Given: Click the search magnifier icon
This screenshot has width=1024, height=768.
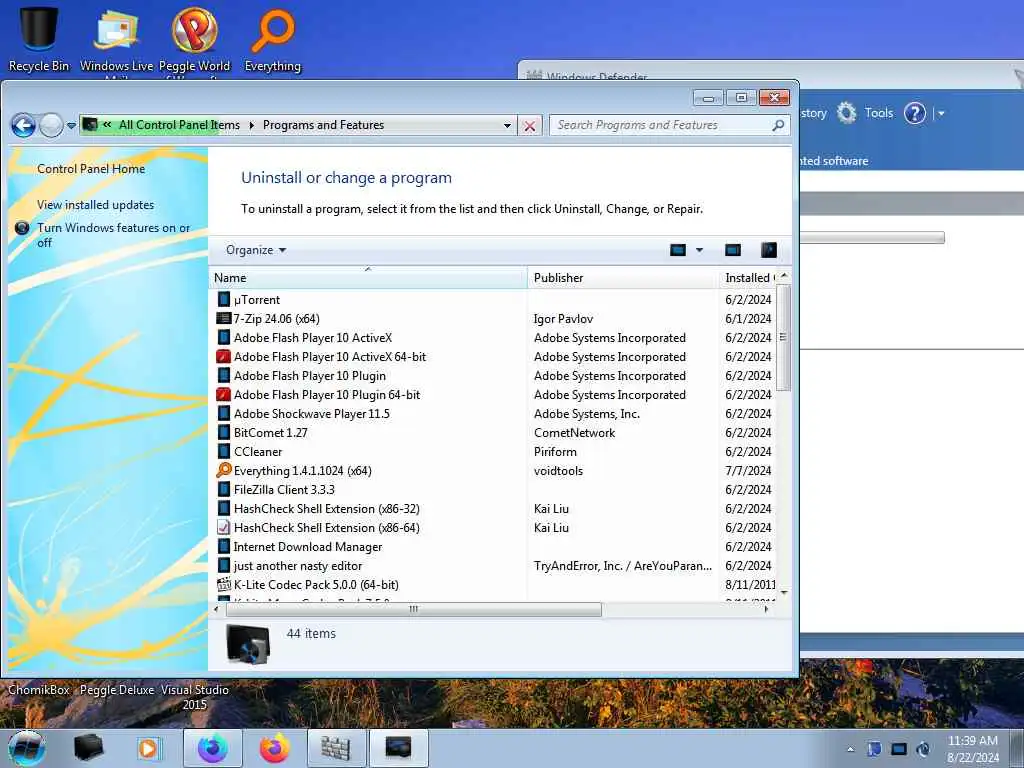Looking at the screenshot, I should 778,125.
